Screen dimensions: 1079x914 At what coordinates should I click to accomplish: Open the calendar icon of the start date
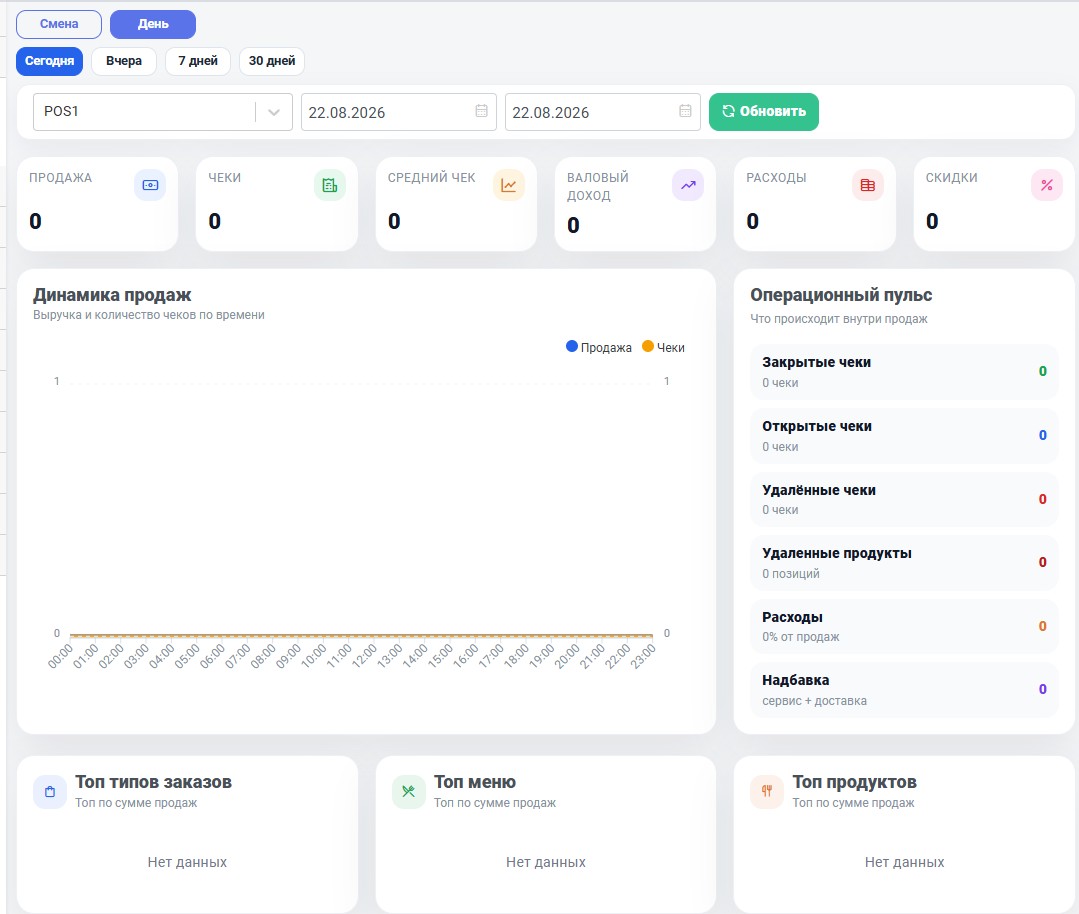coord(482,111)
